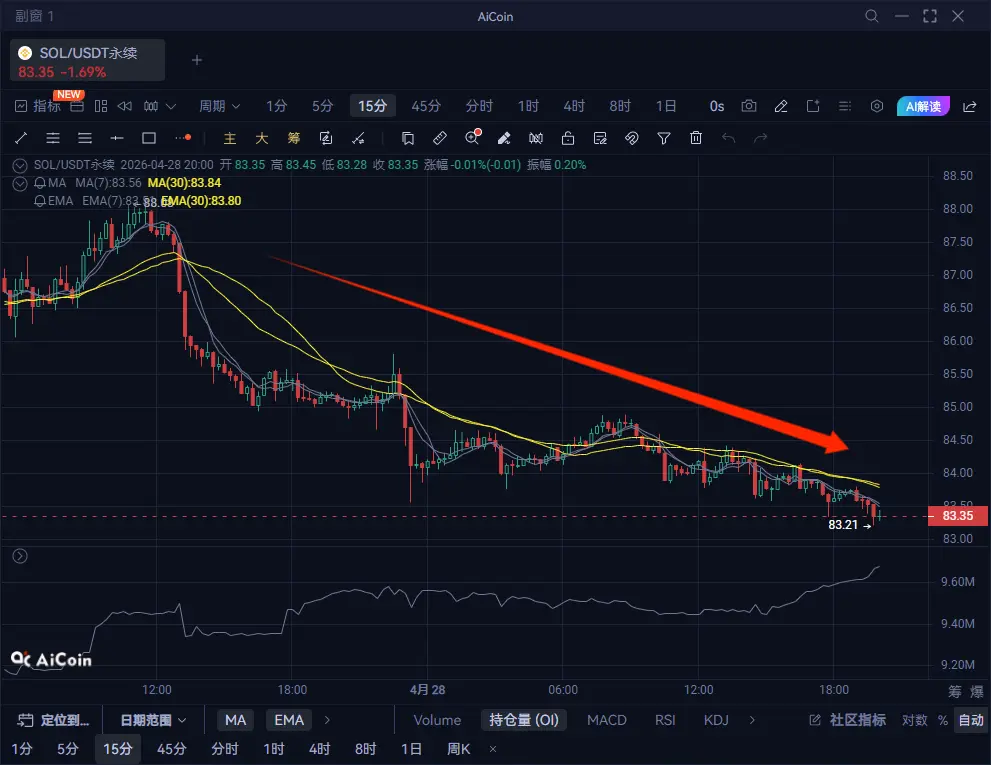Click the AI解读 button
991x765 pixels.
tap(923, 106)
